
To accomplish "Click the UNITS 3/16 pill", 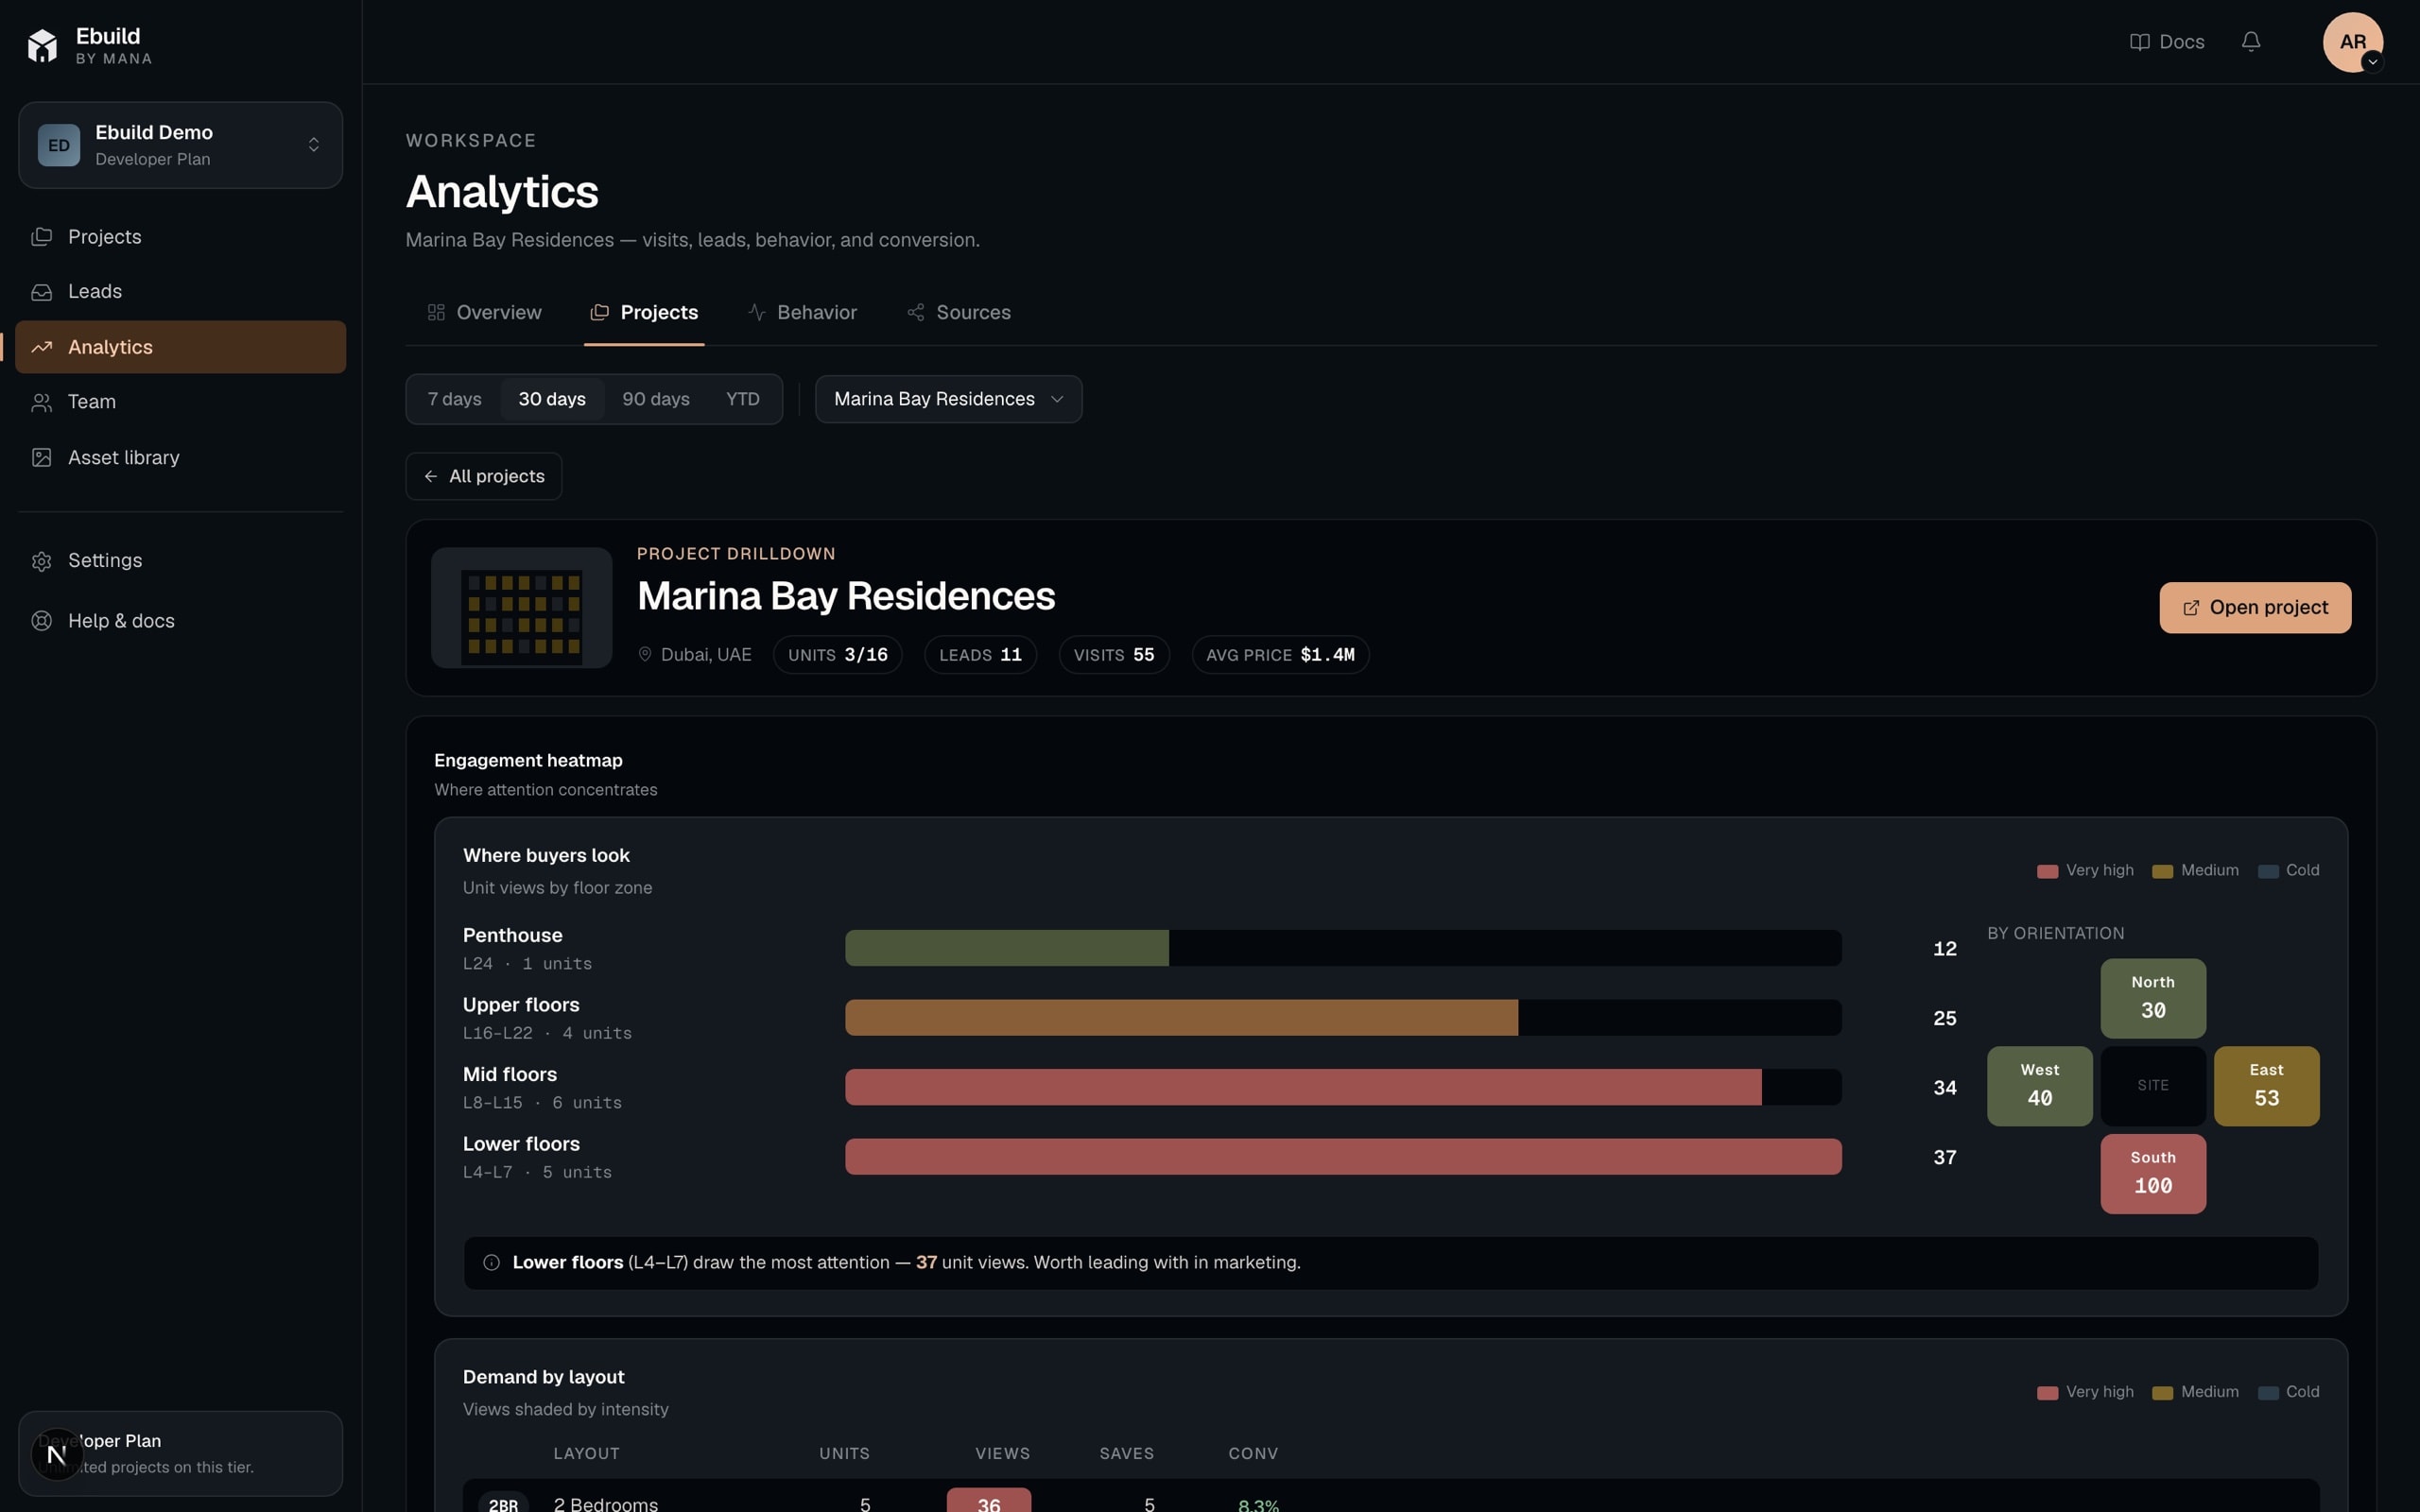I will (838, 655).
